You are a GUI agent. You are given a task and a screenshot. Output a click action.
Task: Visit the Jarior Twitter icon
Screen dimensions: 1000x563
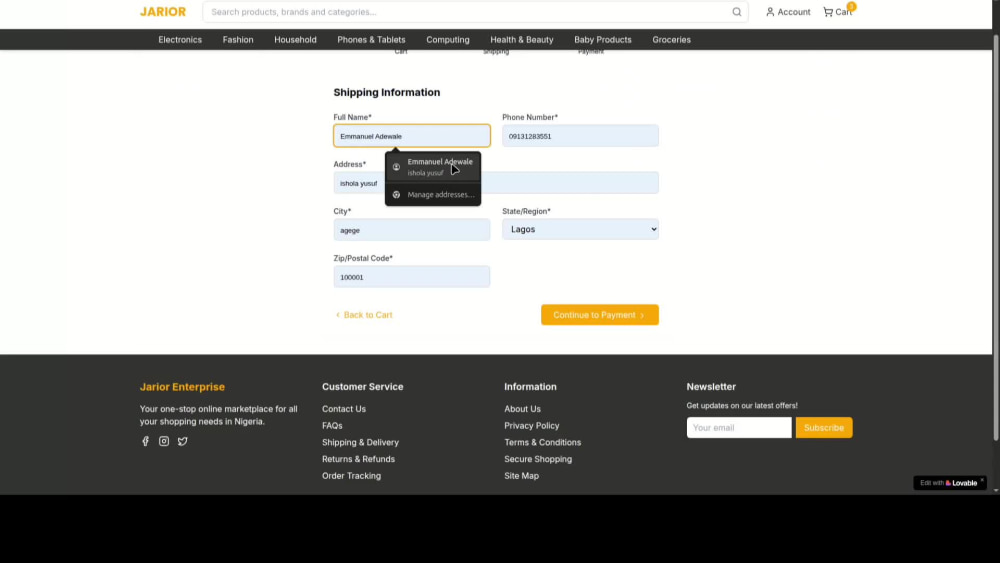pyautogui.click(x=182, y=441)
